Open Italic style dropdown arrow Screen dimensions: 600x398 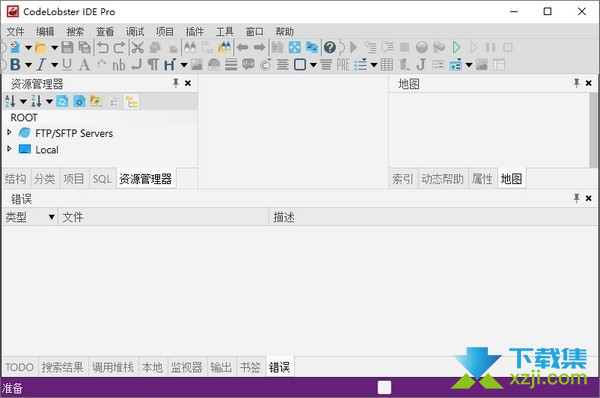(x=54, y=65)
